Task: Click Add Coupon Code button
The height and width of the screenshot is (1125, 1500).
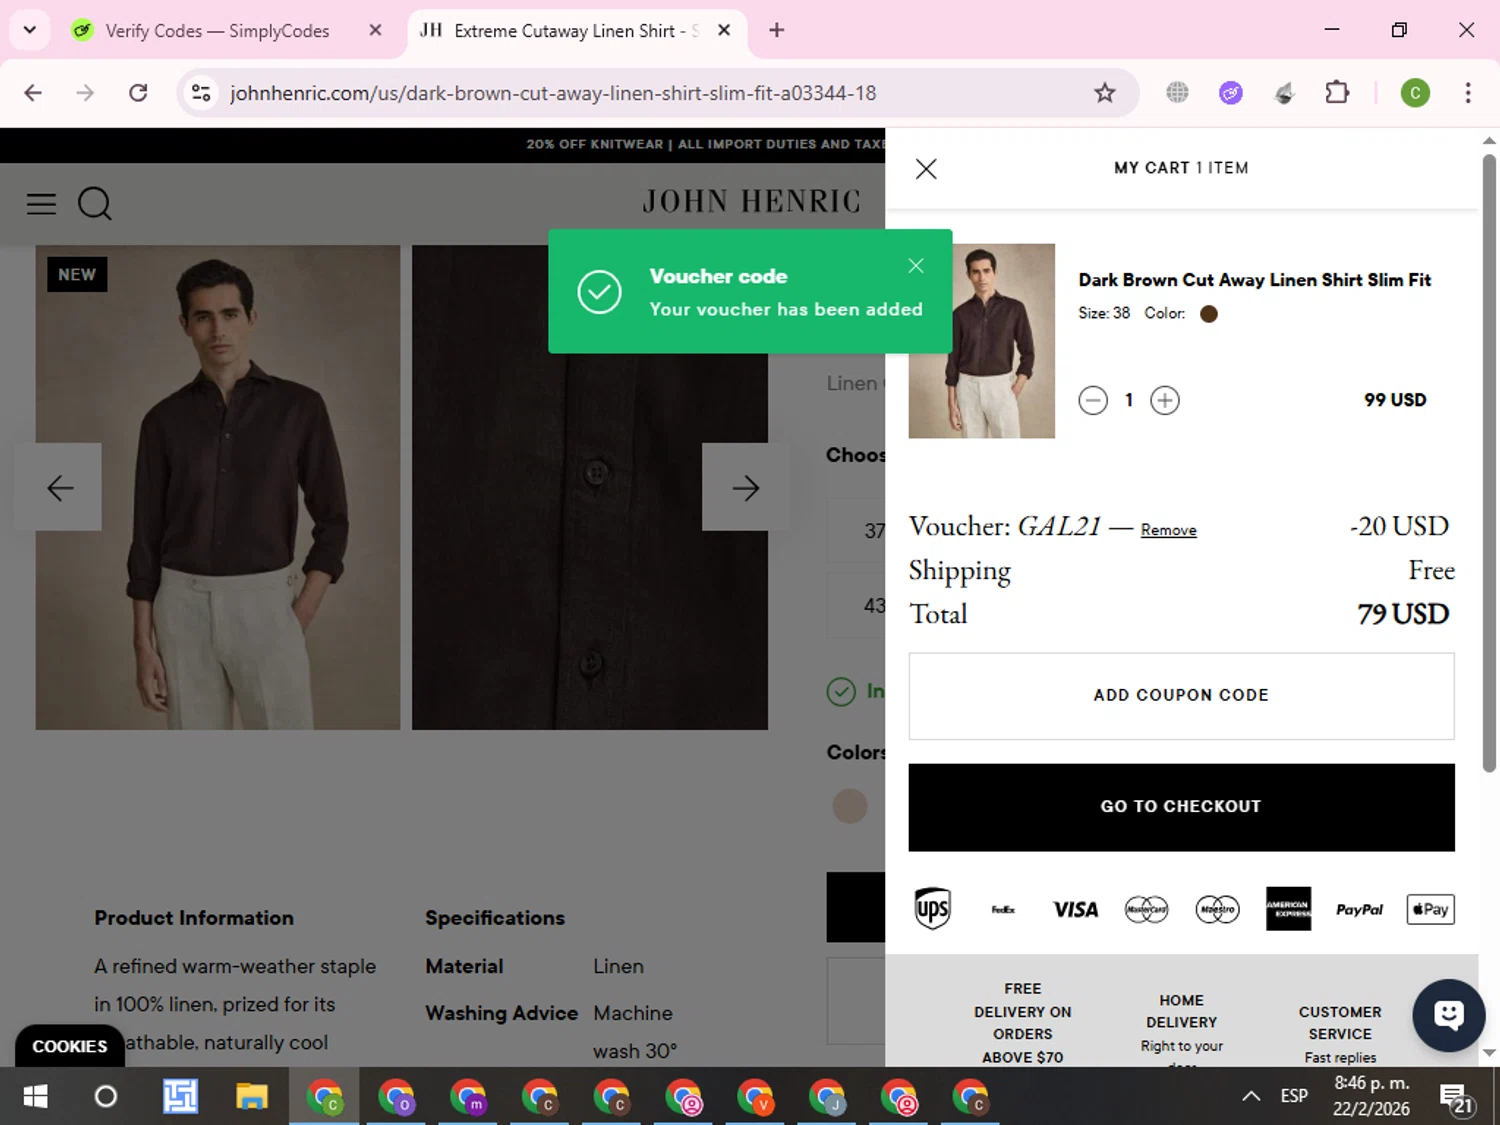Action: coord(1181,696)
